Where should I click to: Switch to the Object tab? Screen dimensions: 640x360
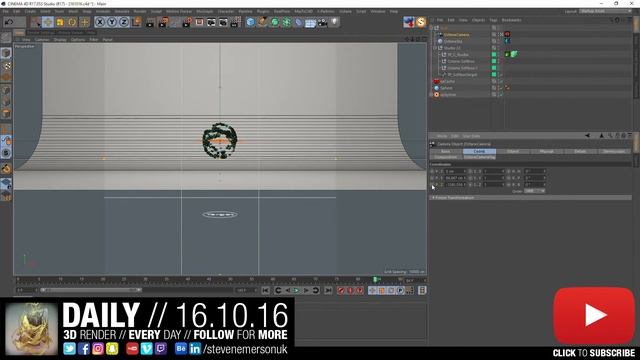[x=513, y=151]
